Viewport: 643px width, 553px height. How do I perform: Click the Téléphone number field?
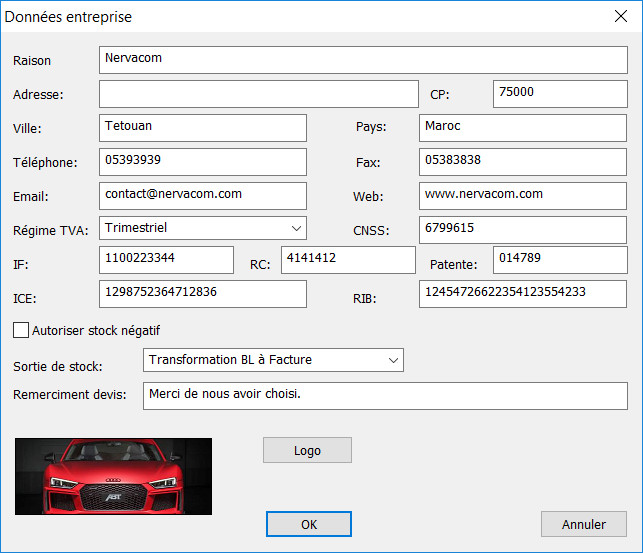point(203,161)
